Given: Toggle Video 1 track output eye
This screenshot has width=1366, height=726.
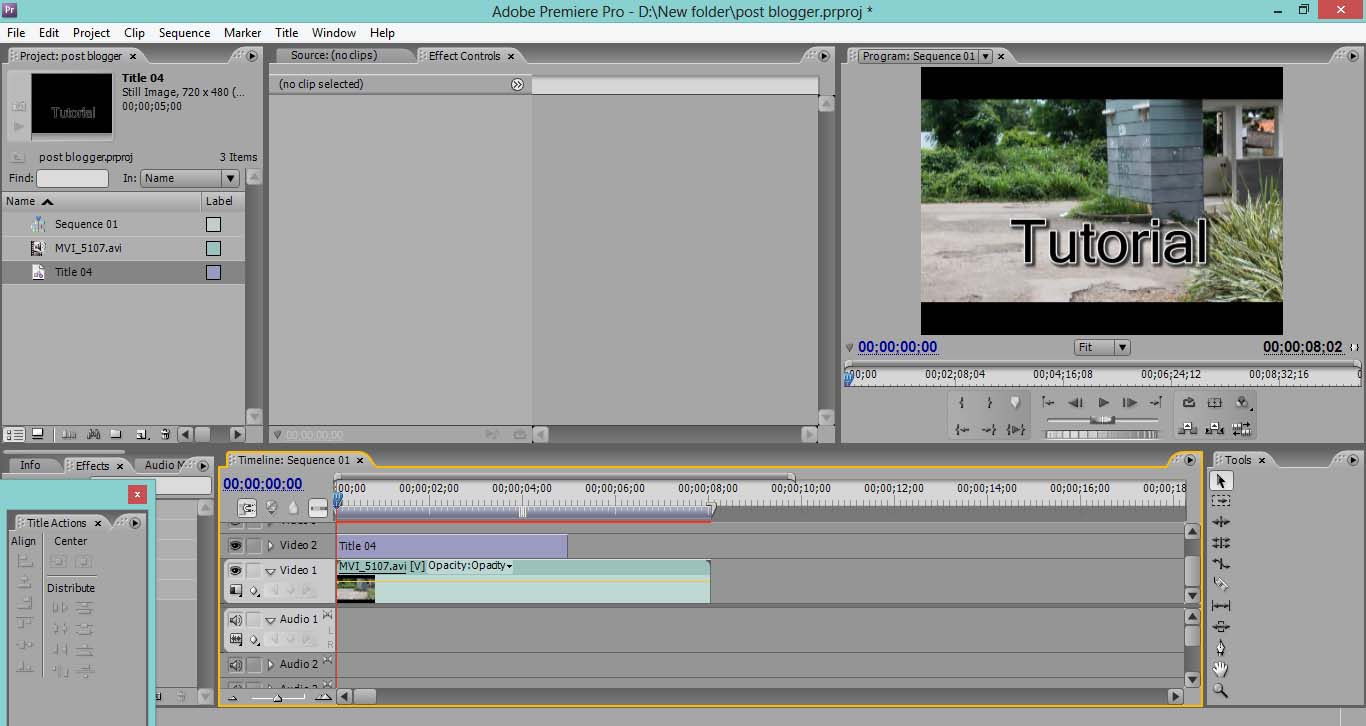Looking at the screenshot, I should (235, 571).
